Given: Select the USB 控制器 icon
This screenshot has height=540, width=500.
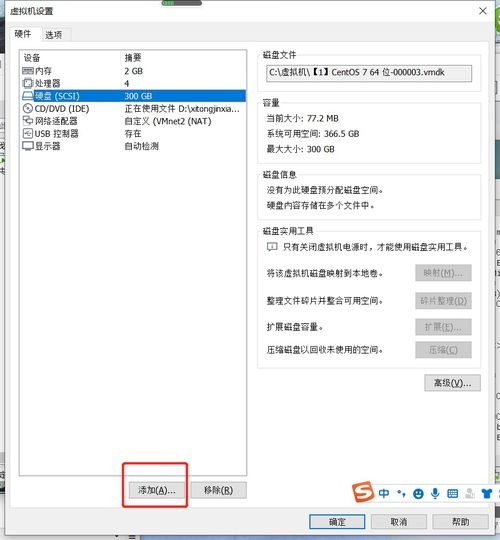Looking at the screenshot, I should 28,133.
